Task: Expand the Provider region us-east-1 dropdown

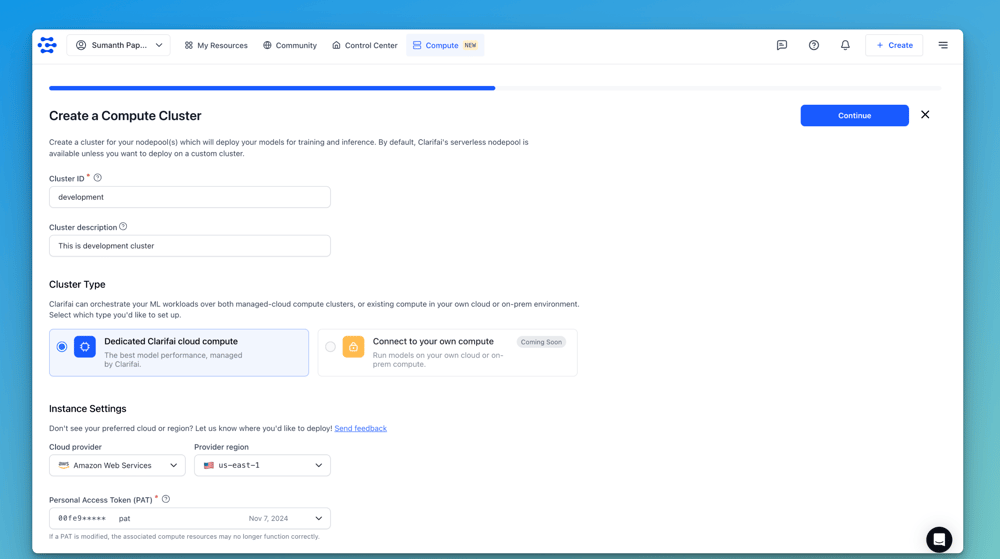Action: click(x=262, y=465)
